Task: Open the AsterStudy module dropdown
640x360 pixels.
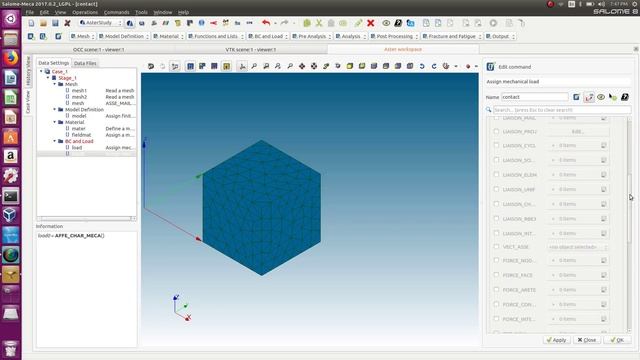Action: [101, 23]
